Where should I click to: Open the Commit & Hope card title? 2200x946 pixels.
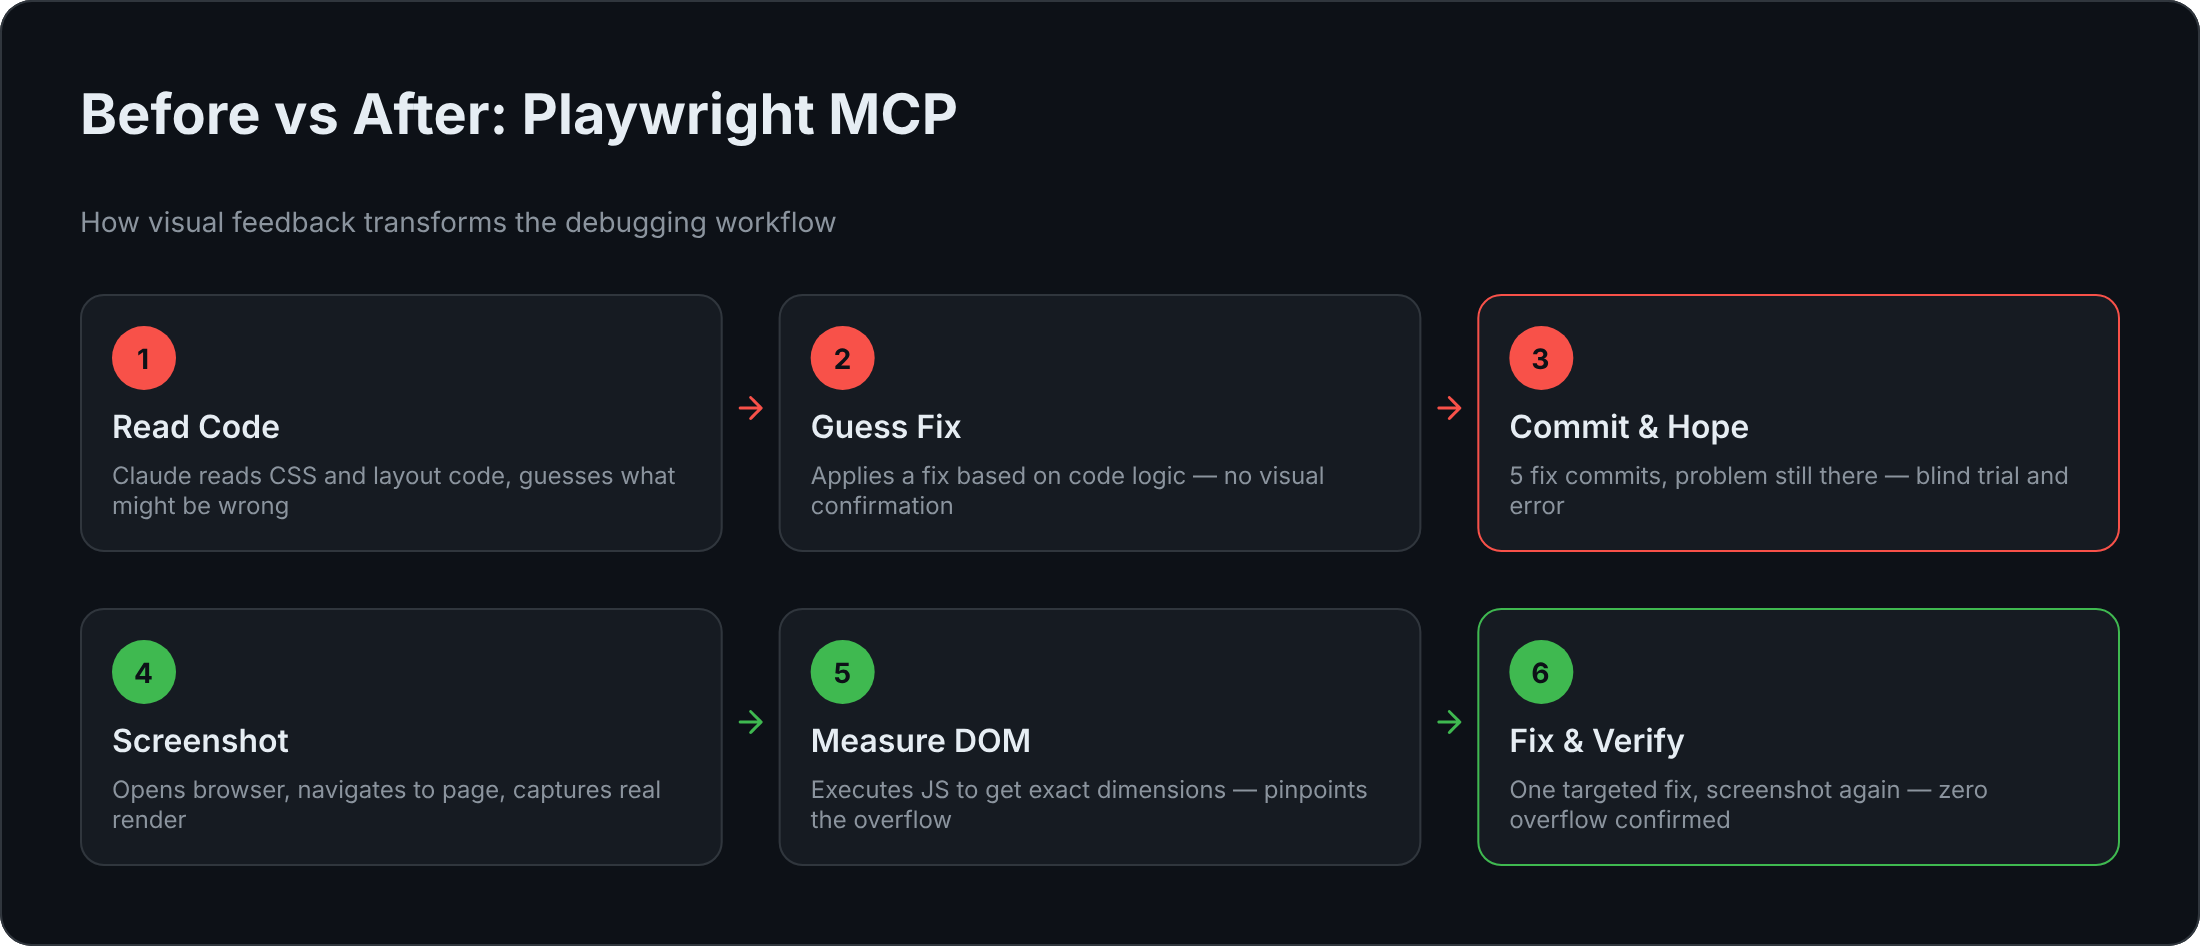pos(1629,427)
